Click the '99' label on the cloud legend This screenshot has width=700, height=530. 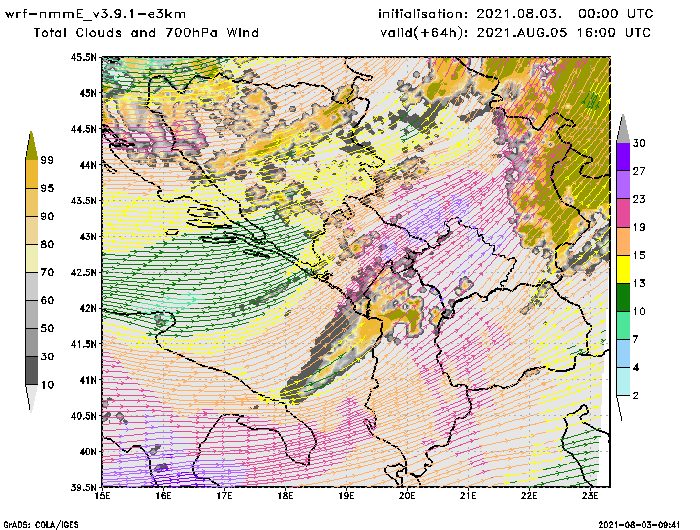47,160
